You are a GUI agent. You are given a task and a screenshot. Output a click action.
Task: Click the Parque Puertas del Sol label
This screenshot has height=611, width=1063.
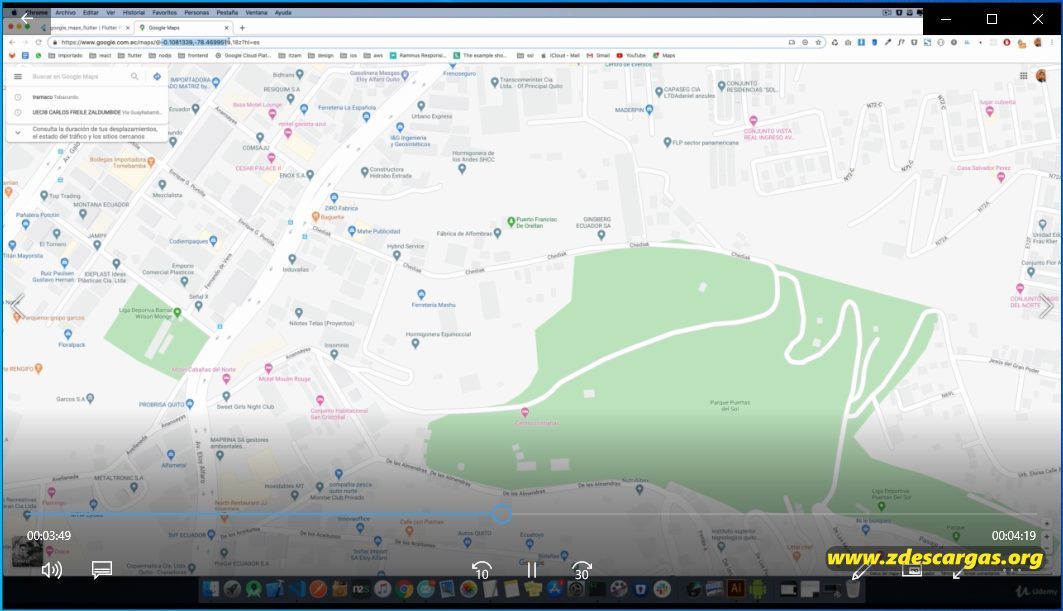coord(730,406)
